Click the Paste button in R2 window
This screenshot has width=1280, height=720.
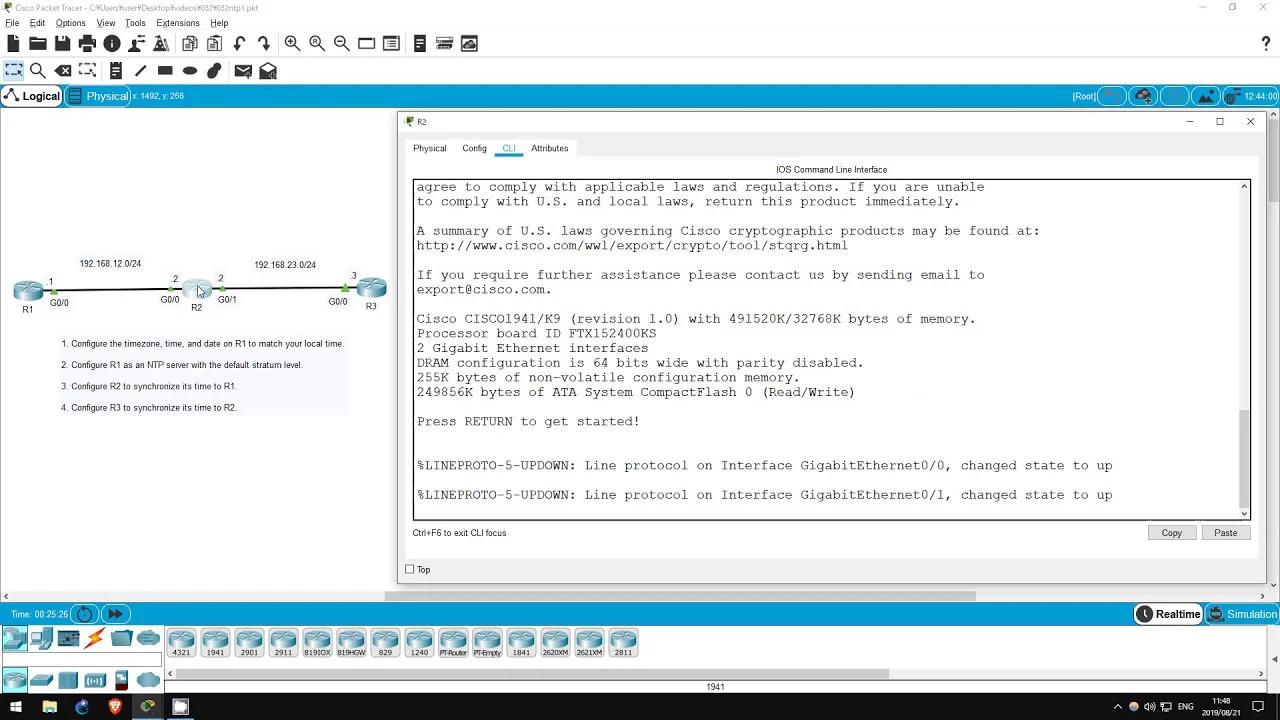tap(1226, 532)
